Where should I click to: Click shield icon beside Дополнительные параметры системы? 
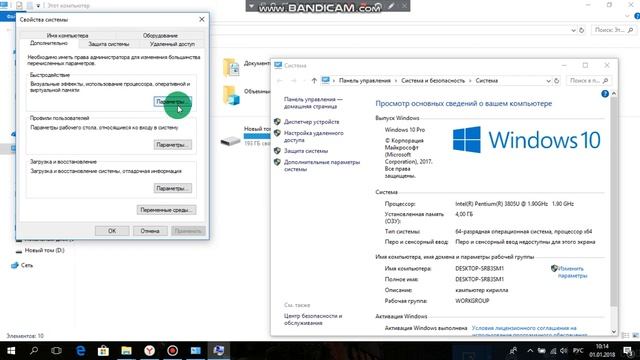click(x=277, y=162)
